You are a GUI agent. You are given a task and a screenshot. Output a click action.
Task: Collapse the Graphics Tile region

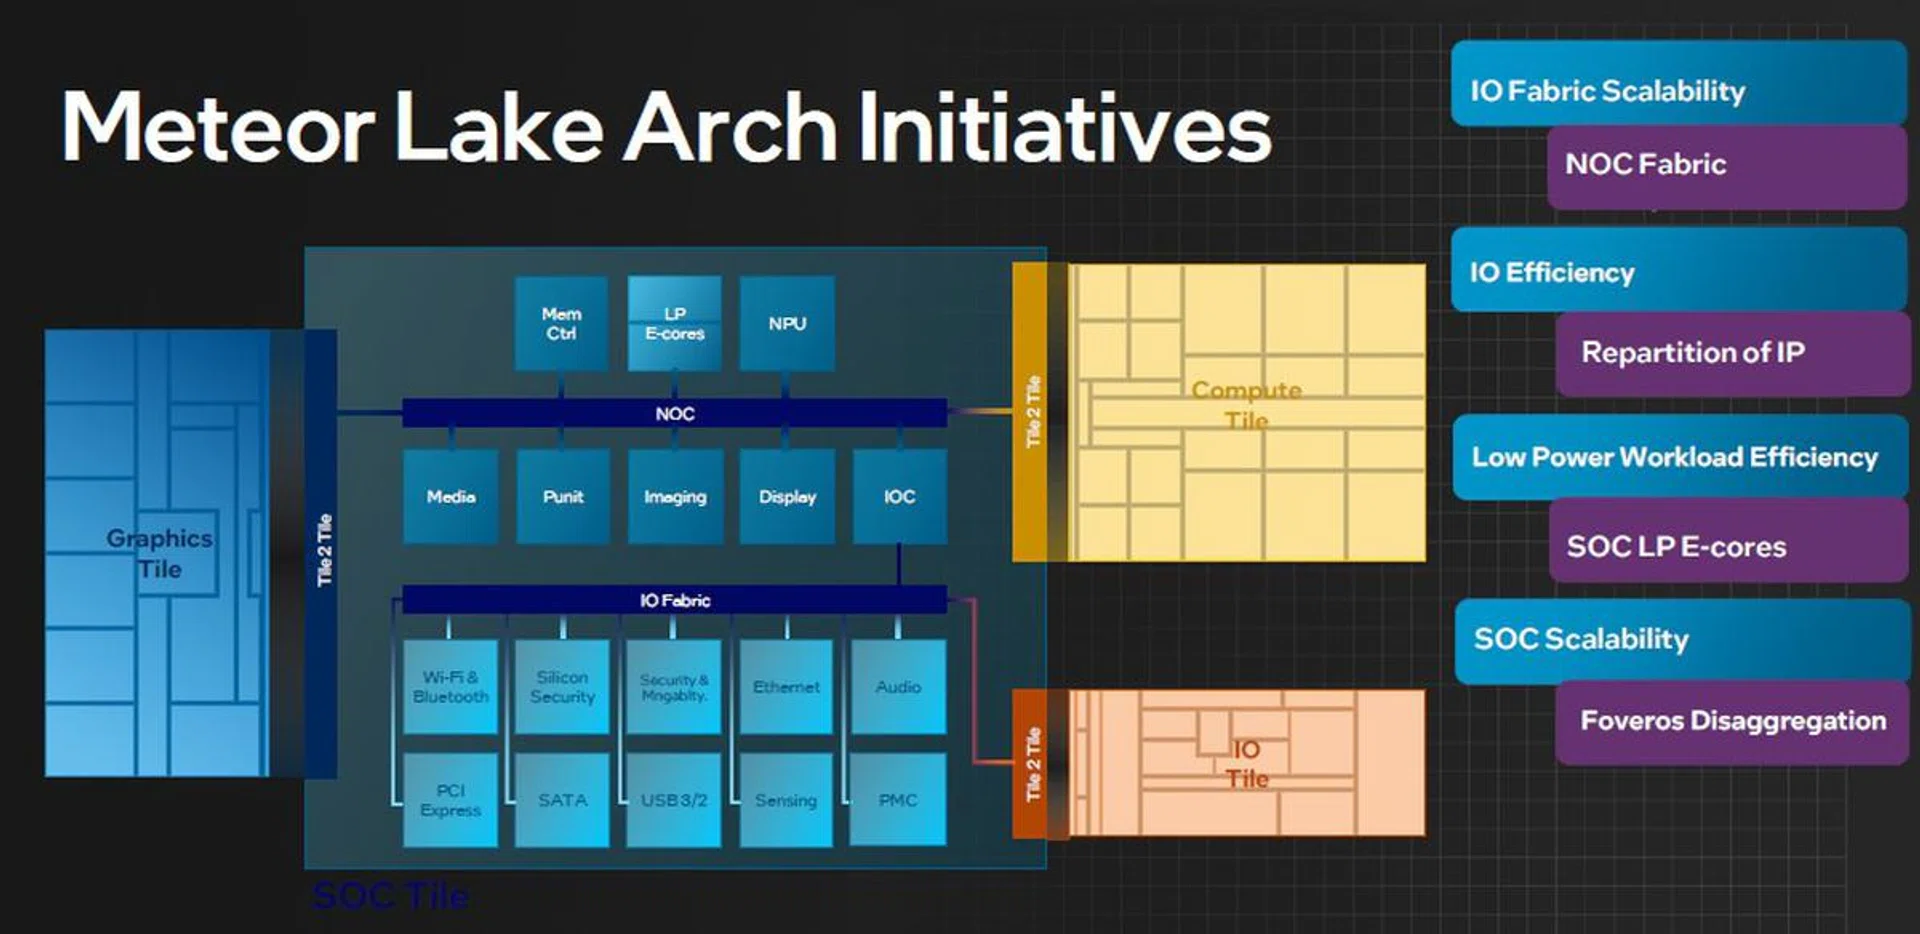(160, 553)
